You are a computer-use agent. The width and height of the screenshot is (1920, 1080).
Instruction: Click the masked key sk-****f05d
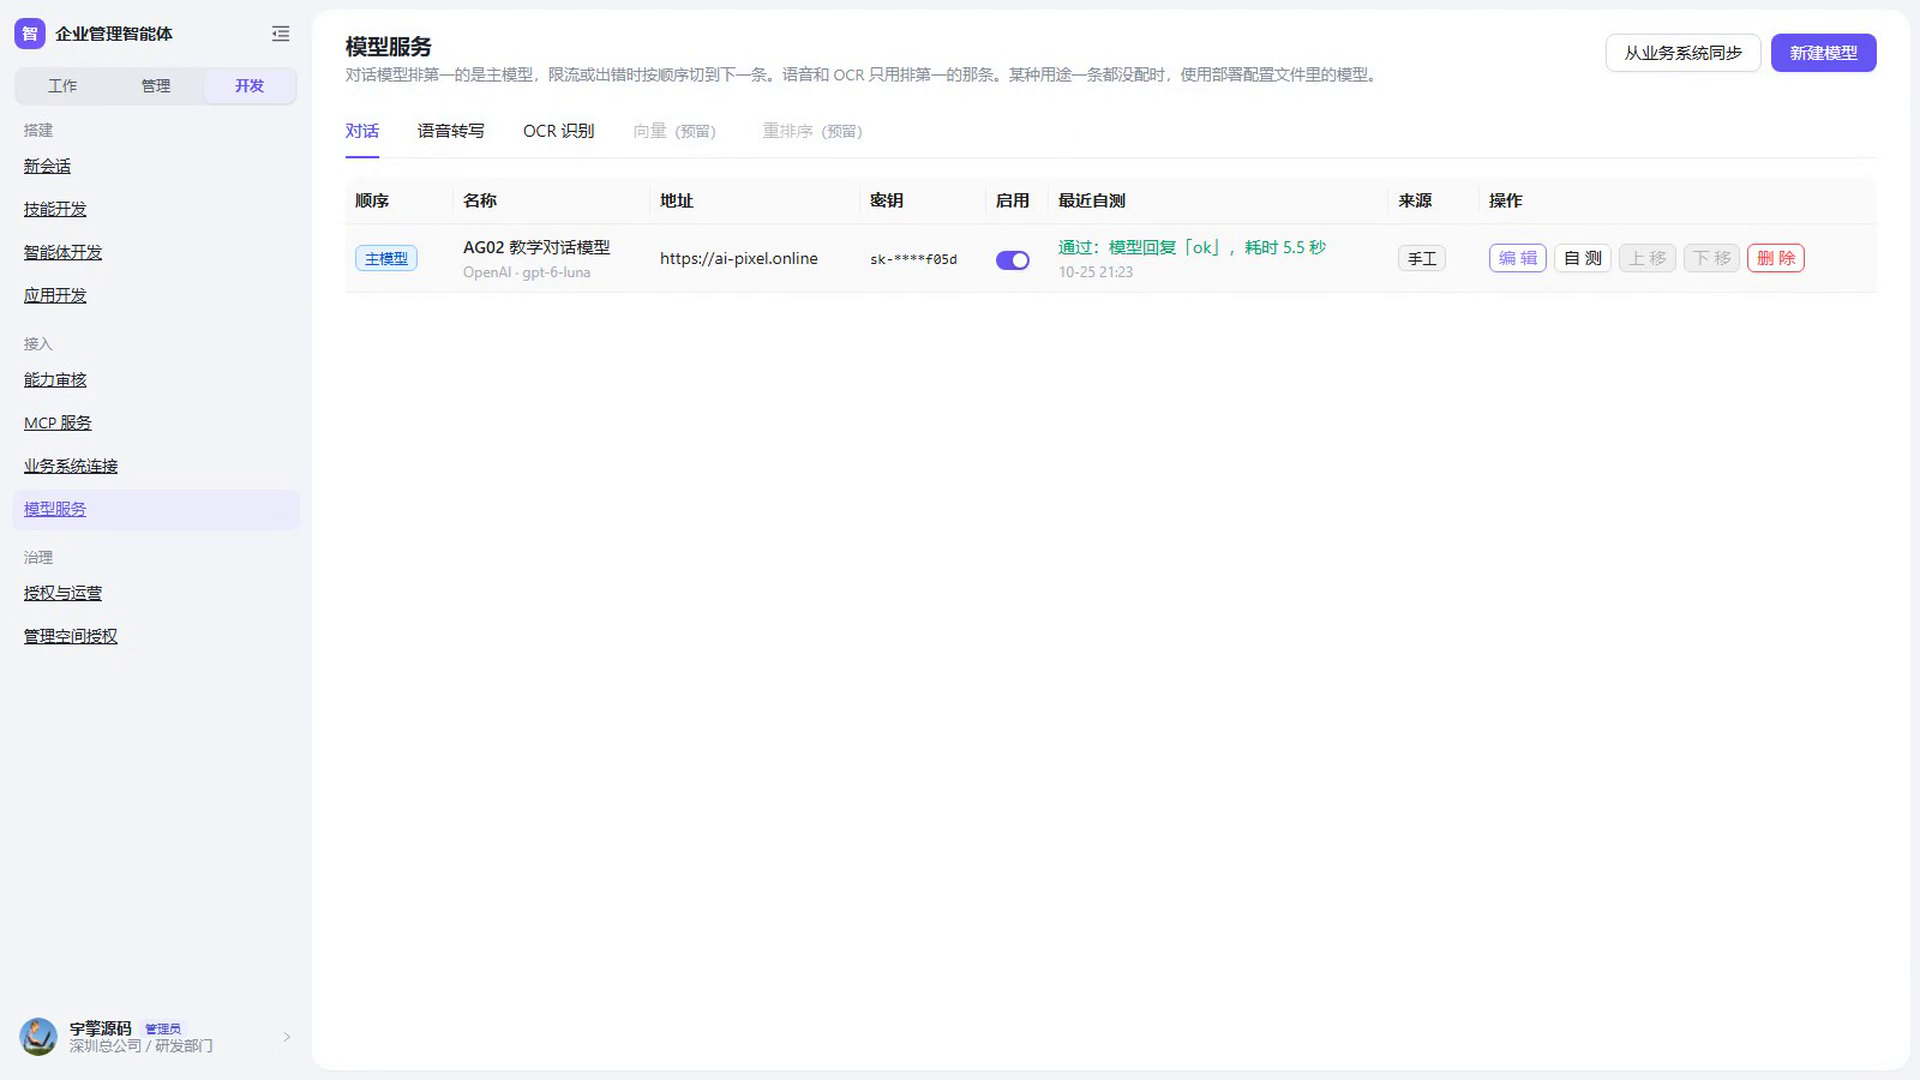[913, 259]
